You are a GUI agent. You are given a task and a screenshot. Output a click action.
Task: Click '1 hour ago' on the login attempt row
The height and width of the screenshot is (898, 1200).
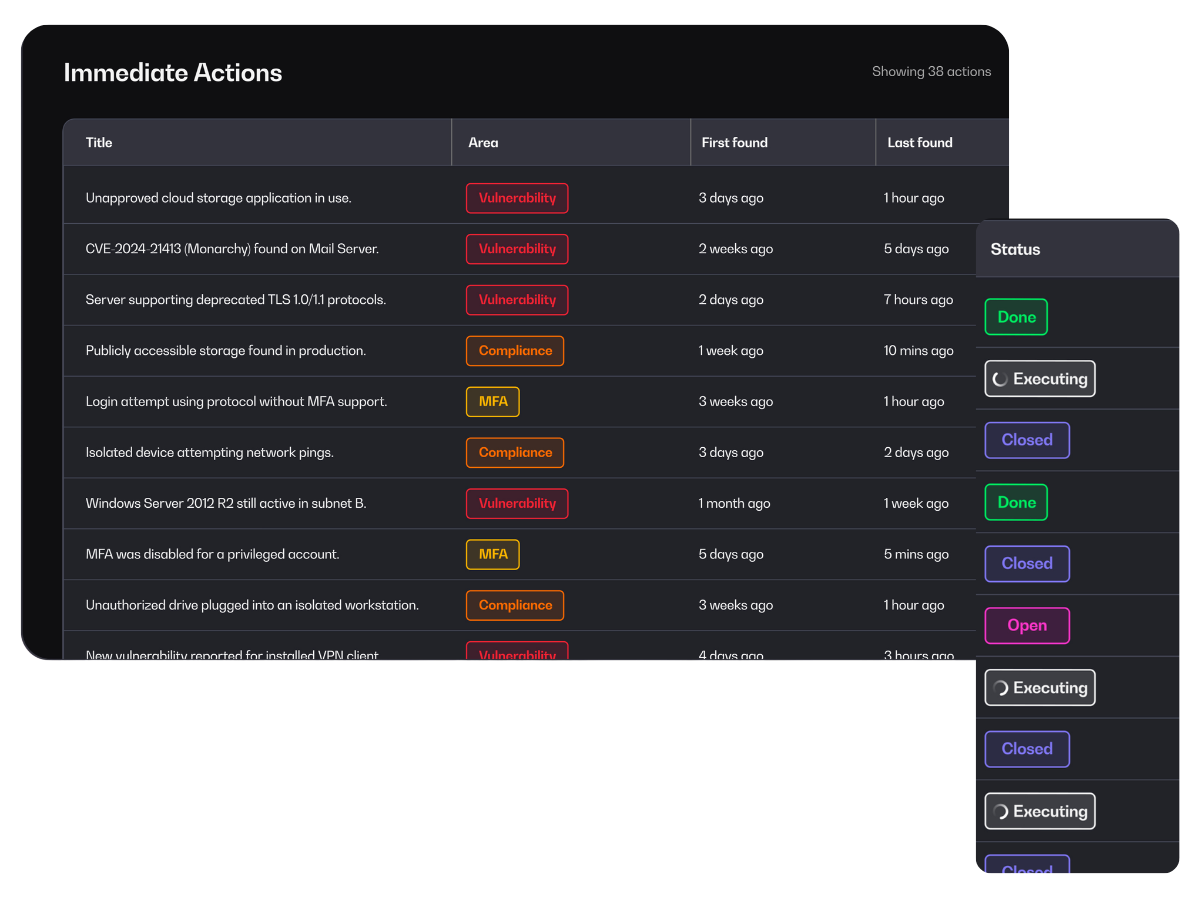pos(914,402)
